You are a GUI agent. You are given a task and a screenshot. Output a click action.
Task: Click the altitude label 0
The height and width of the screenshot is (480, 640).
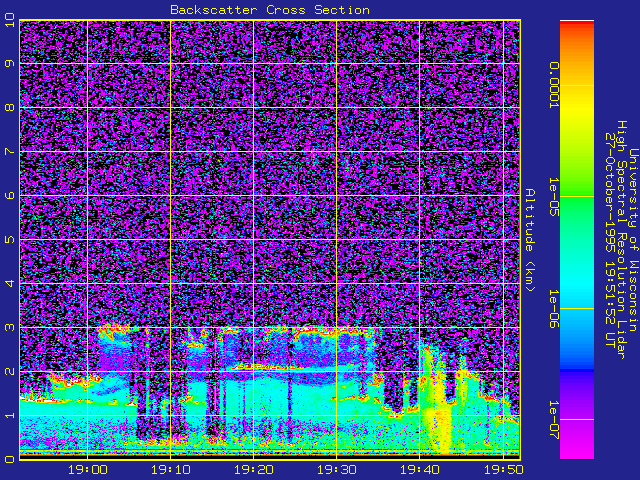click(x=10, y=459)
